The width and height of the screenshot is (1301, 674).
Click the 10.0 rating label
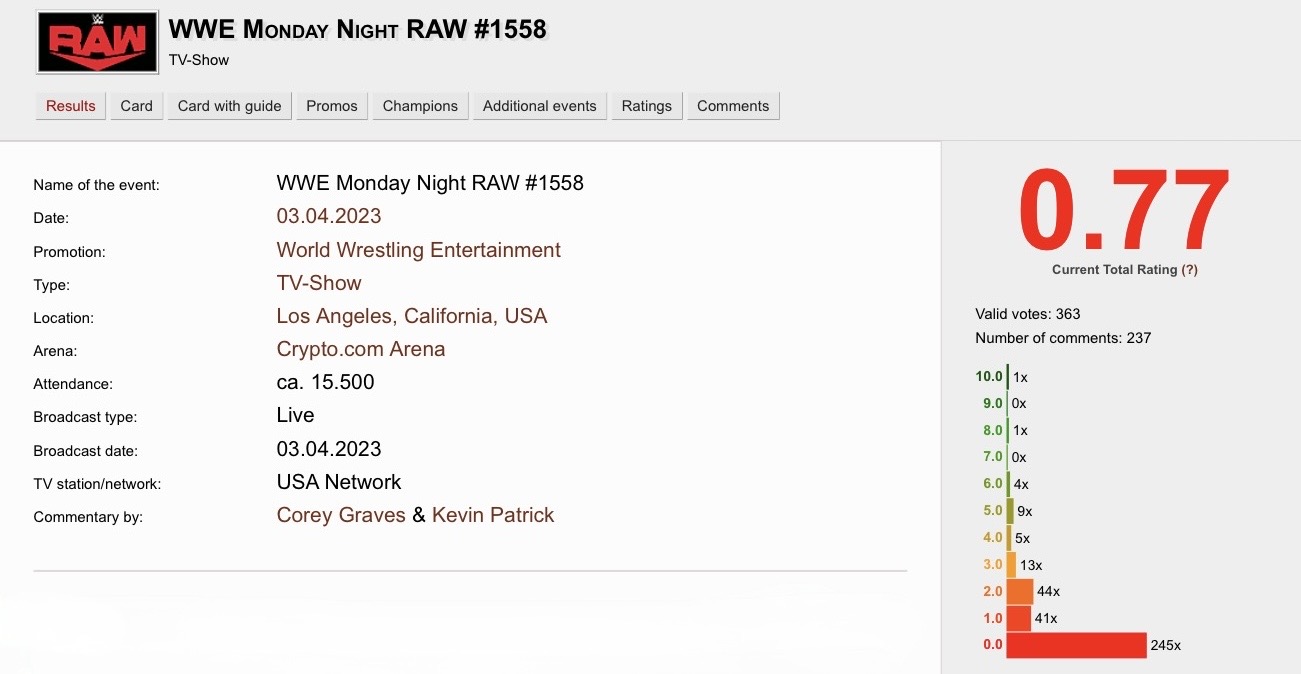pyautogui.click(x=989, y=377)
